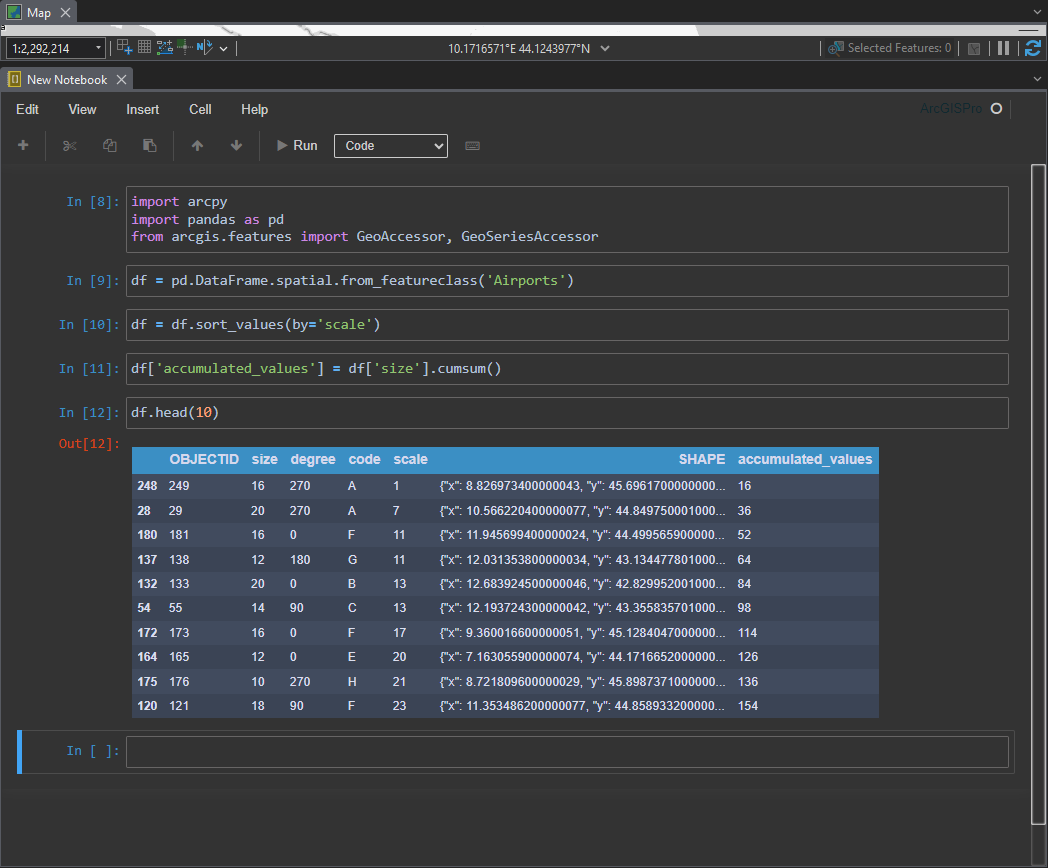The width and height of the screenshot is (1048, 868).
Task: Close the New Notebook tab
Action: (x=121, y=80)
